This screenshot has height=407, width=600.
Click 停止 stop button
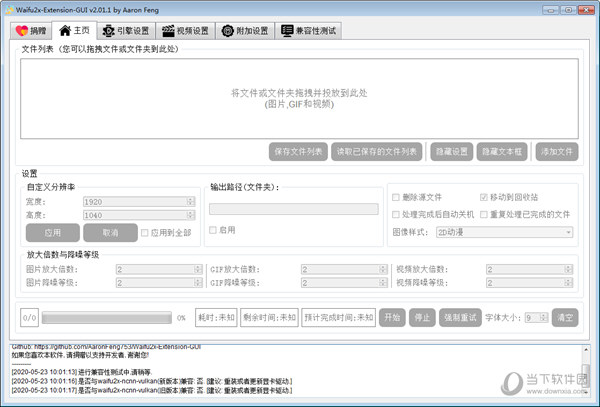(422, 317)
